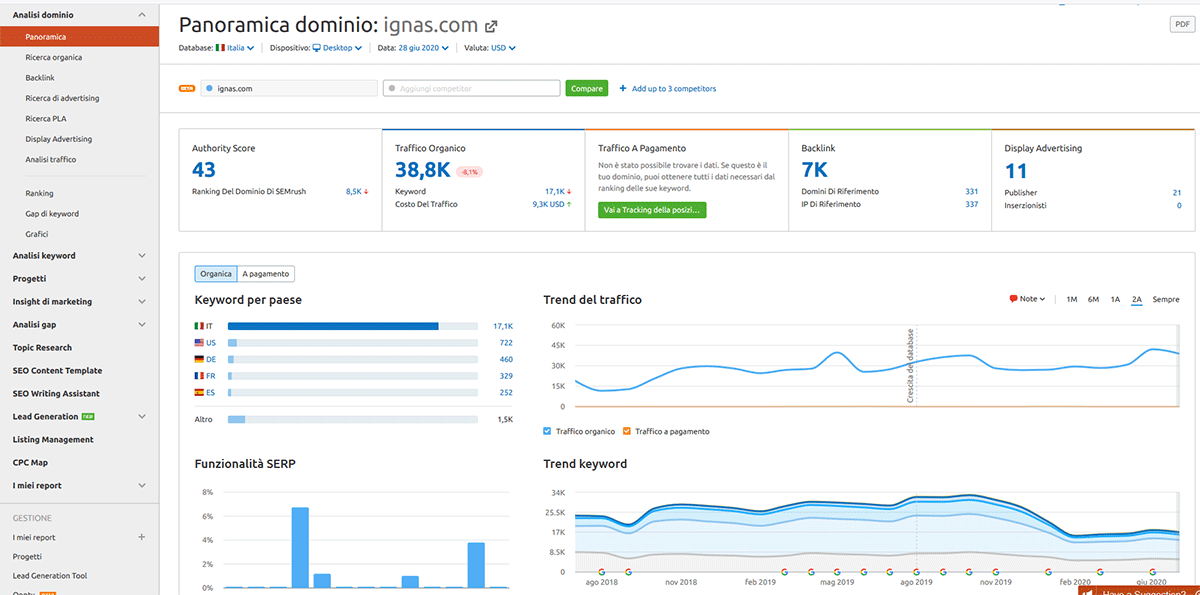
Task: Click the Google update marker above ago 2019
Action: point(917,572)
